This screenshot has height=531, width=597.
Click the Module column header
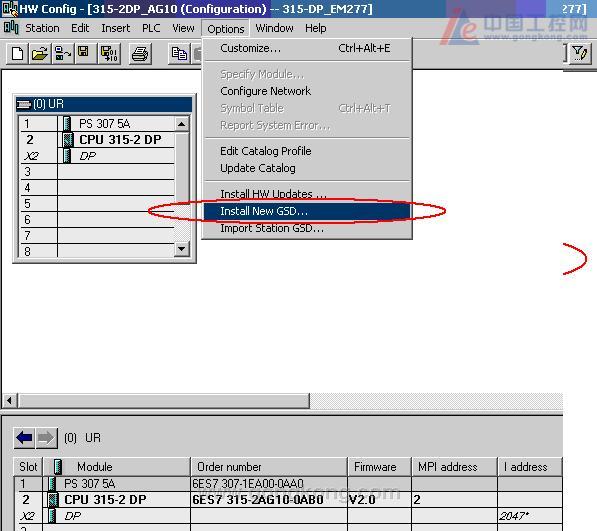point(117,467)
